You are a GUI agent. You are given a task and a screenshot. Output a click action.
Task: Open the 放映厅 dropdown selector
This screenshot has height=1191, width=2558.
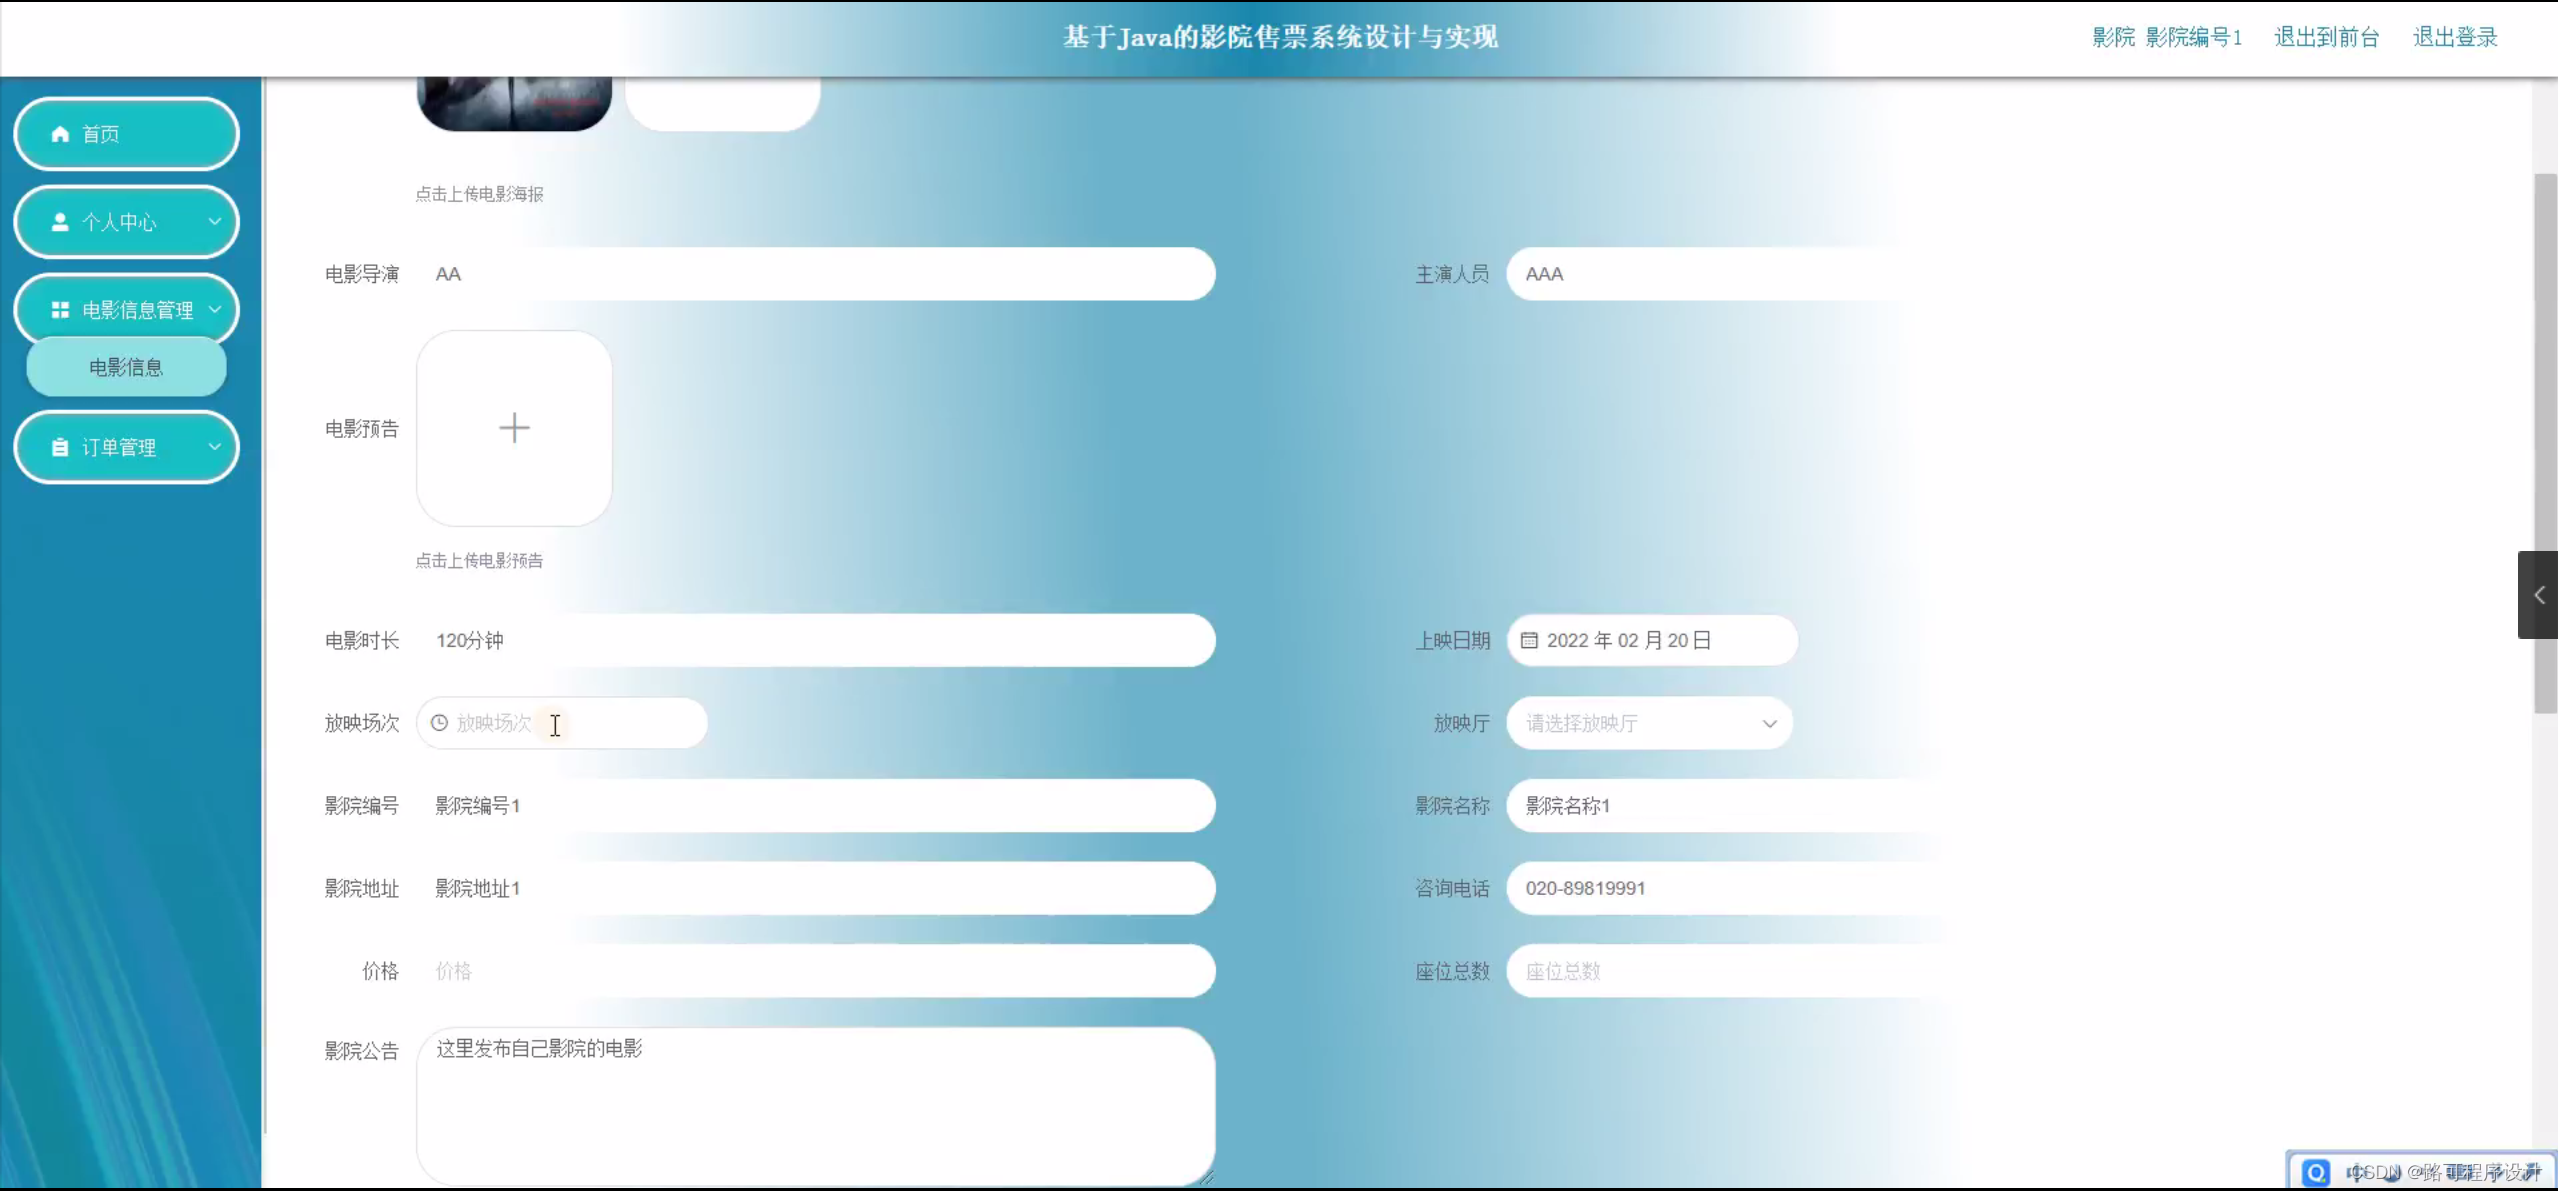[1650, 723]
